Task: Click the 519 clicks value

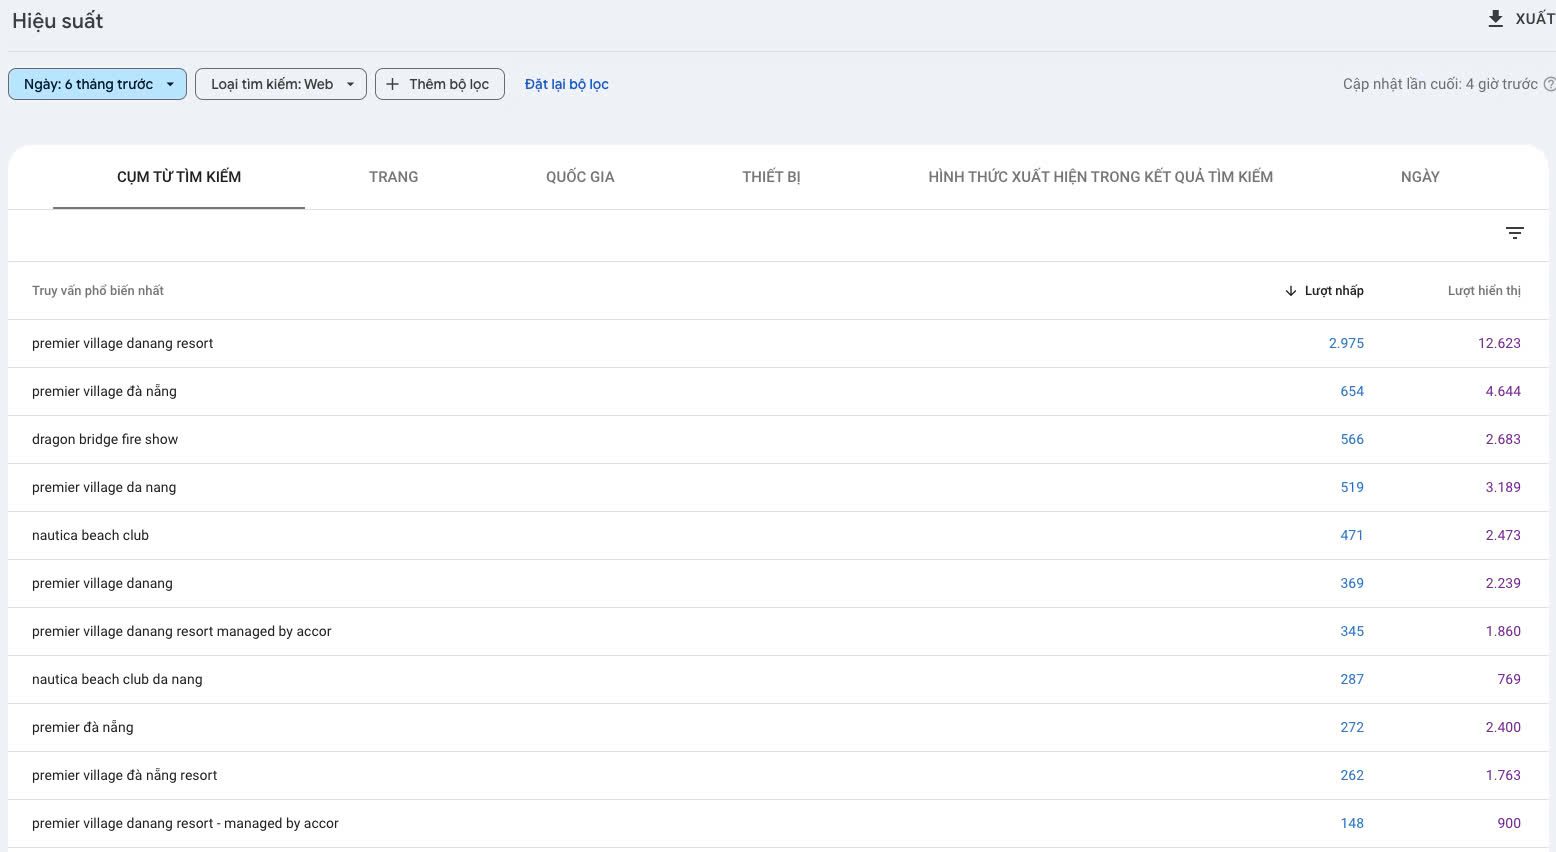Action: [x=1352, y=487]
